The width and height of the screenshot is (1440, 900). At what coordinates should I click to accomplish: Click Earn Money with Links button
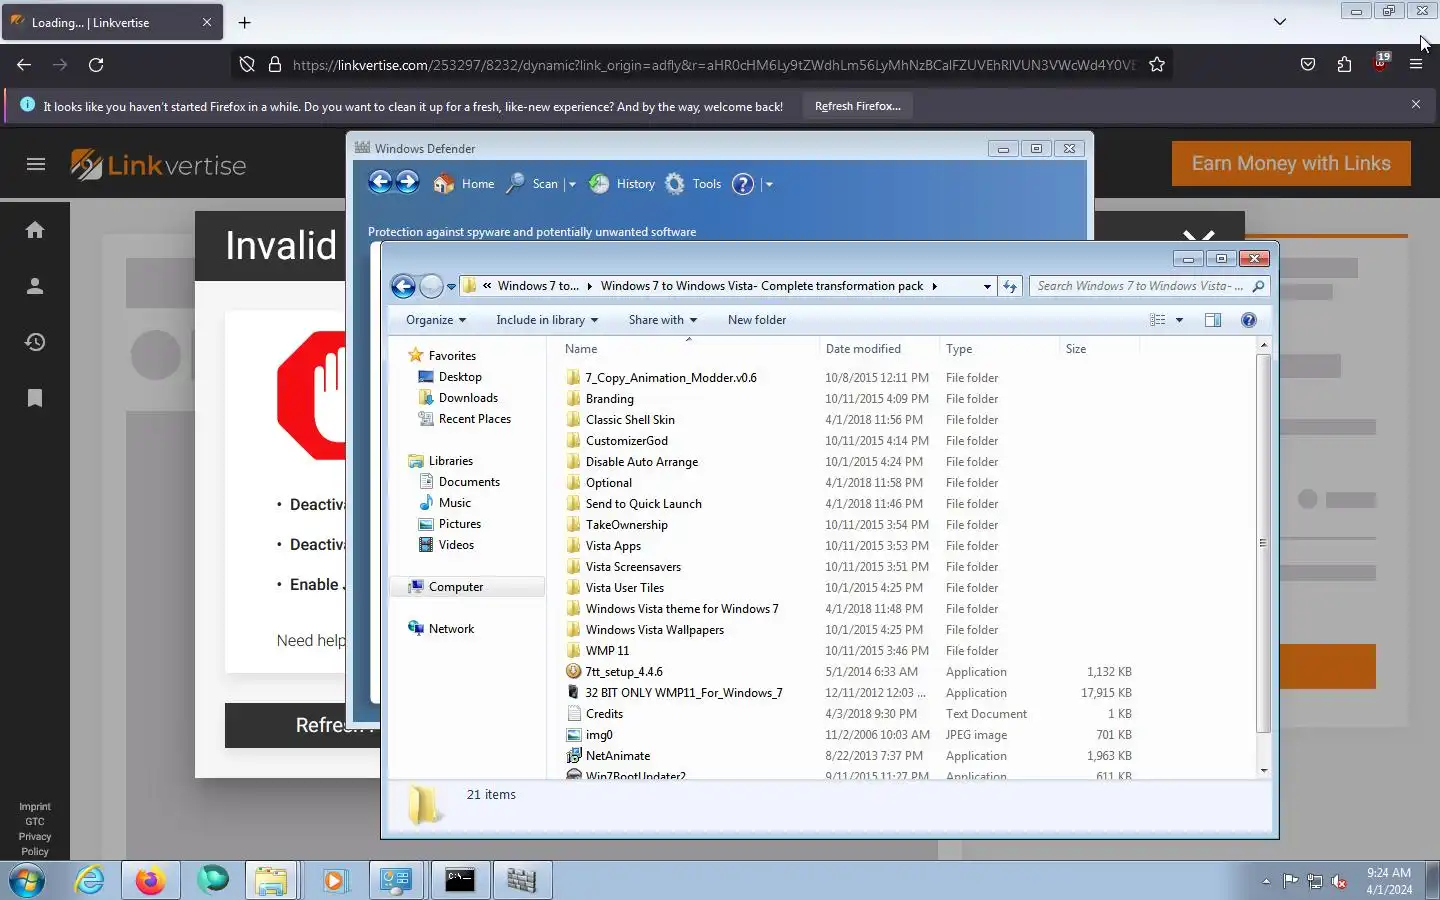coord(1291,164)
